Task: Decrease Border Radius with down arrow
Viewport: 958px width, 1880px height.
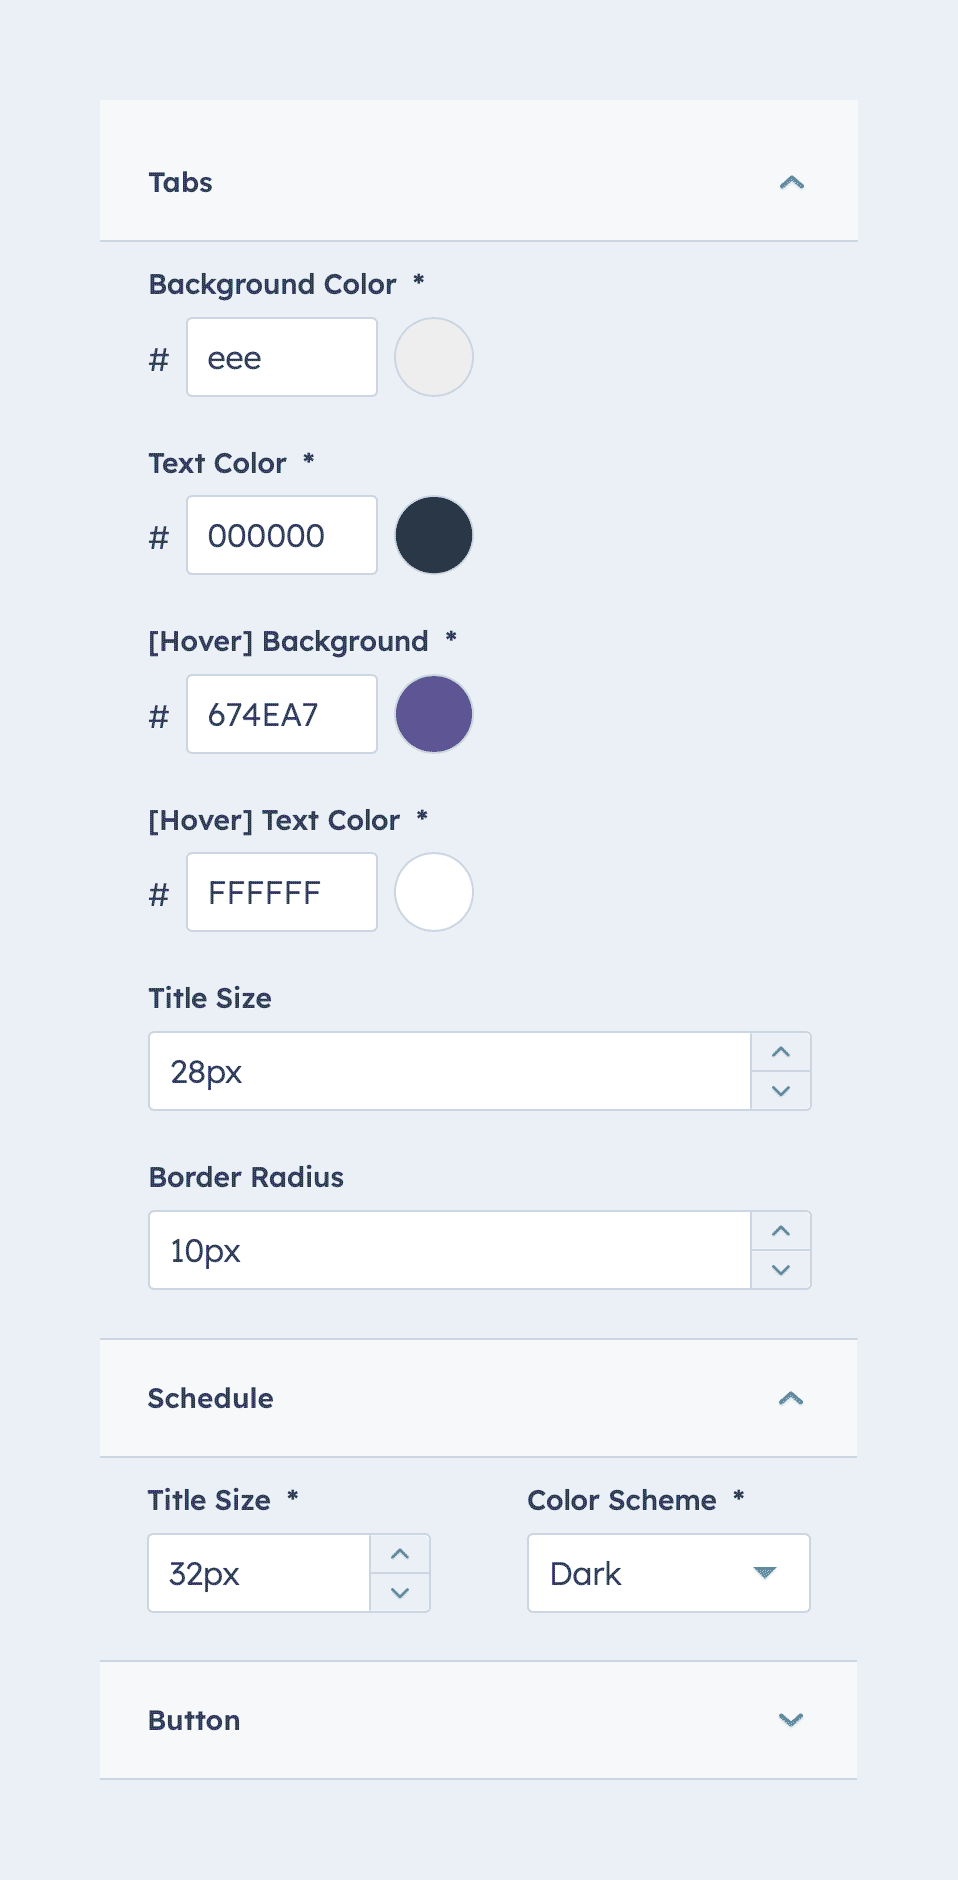Action: (x=781, y=1270)
